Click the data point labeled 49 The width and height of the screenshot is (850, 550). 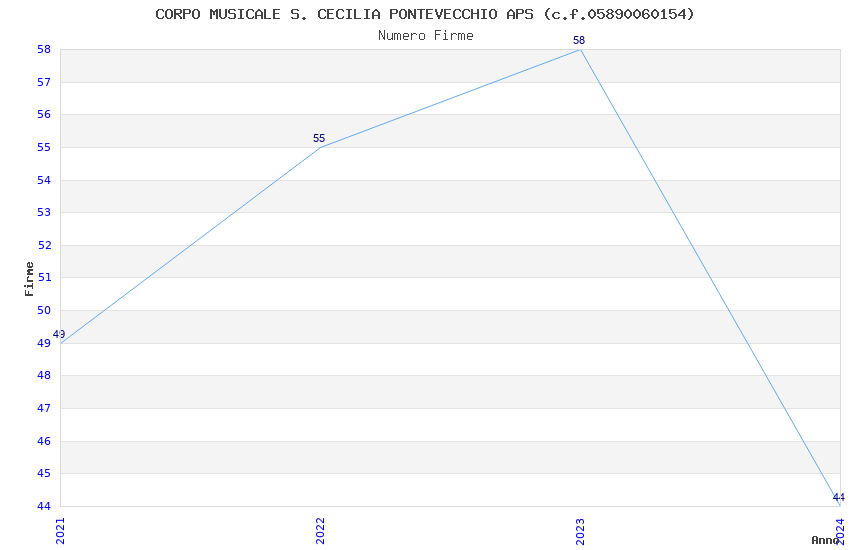pos(60,343)
